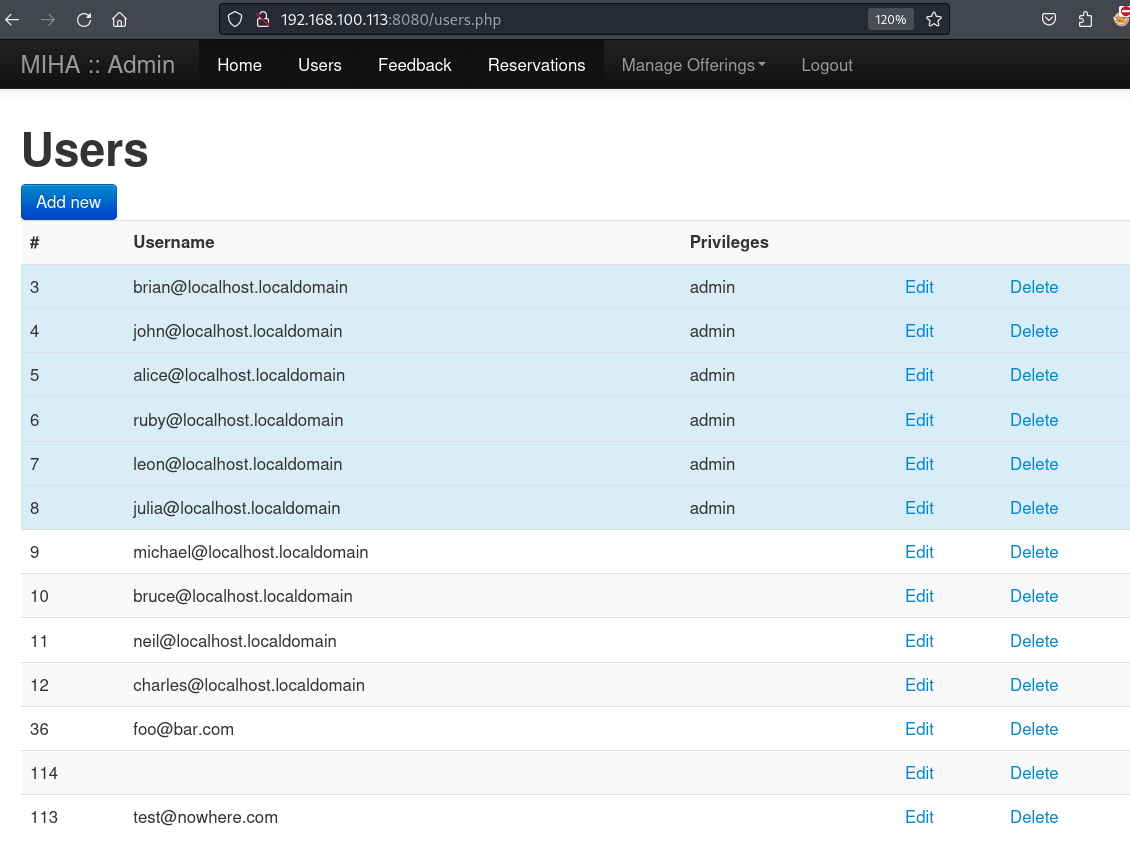Image resolution: width=1130 pixels, height=841 pixels.
Task: Click the shield tracking protection icon
Action: click(236, 19)
